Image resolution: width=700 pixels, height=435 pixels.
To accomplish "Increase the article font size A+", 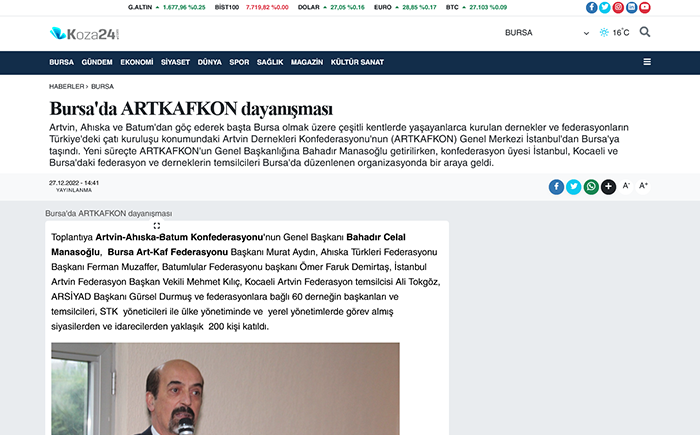I will 643,186.
